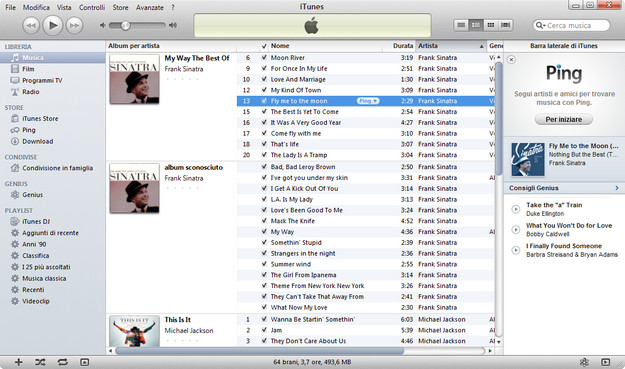Open Condivisione in famiglia
This screenshot has width=625, height=369.
[x=53, y=168]
